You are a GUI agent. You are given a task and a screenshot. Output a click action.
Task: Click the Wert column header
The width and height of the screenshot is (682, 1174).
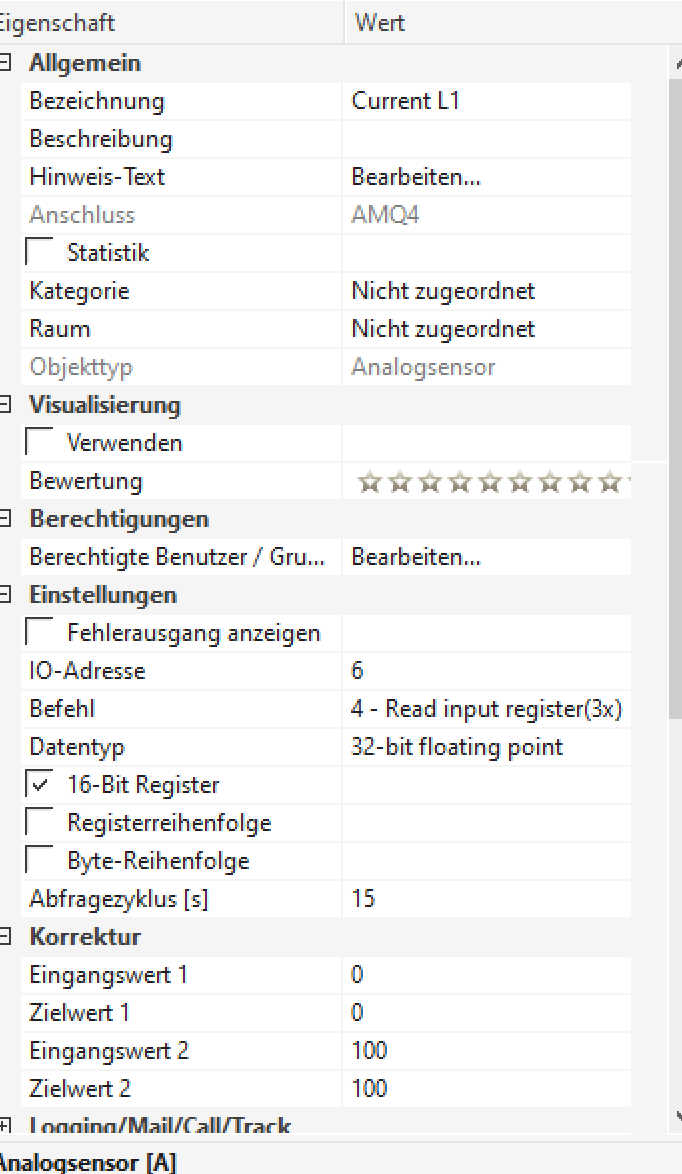click(380, 22)
